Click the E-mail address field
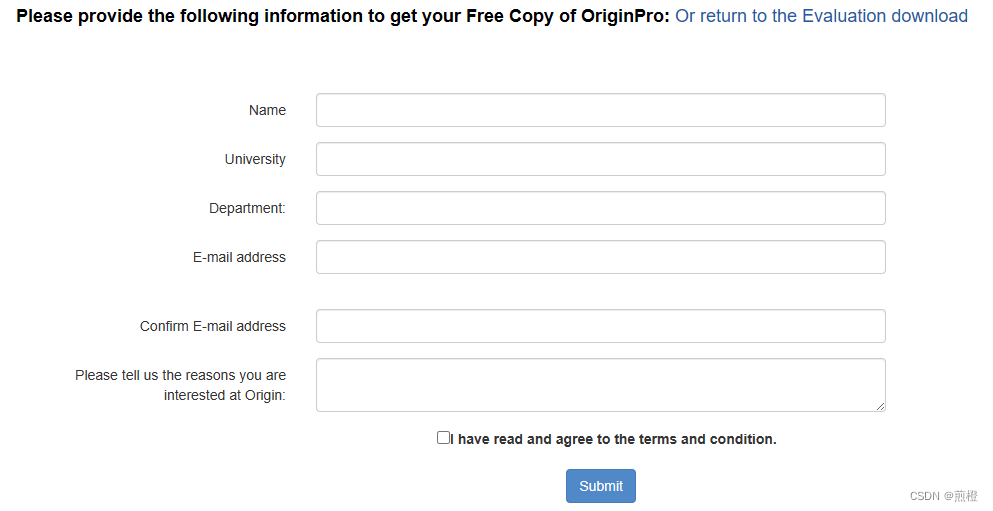 600,257
